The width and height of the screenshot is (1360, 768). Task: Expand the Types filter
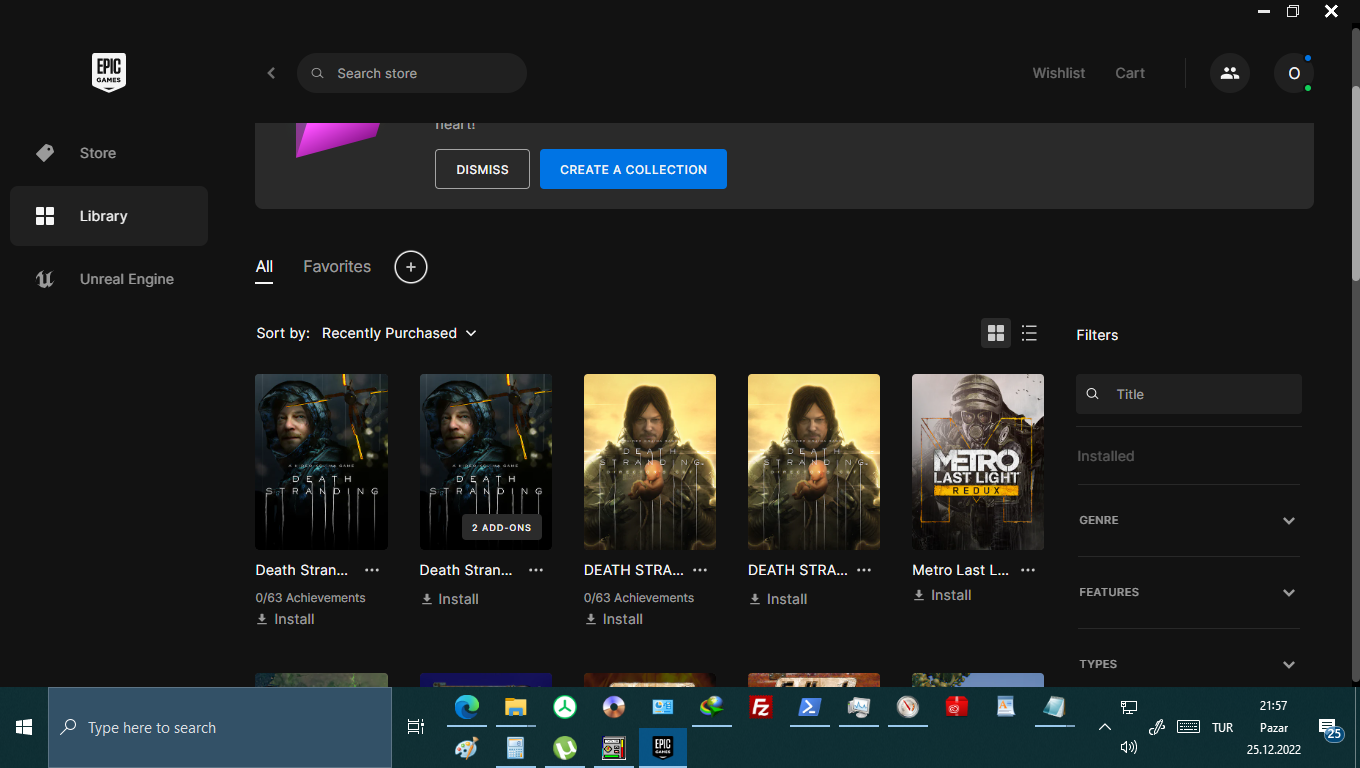pyautogui.click(x=1189, y=664)
